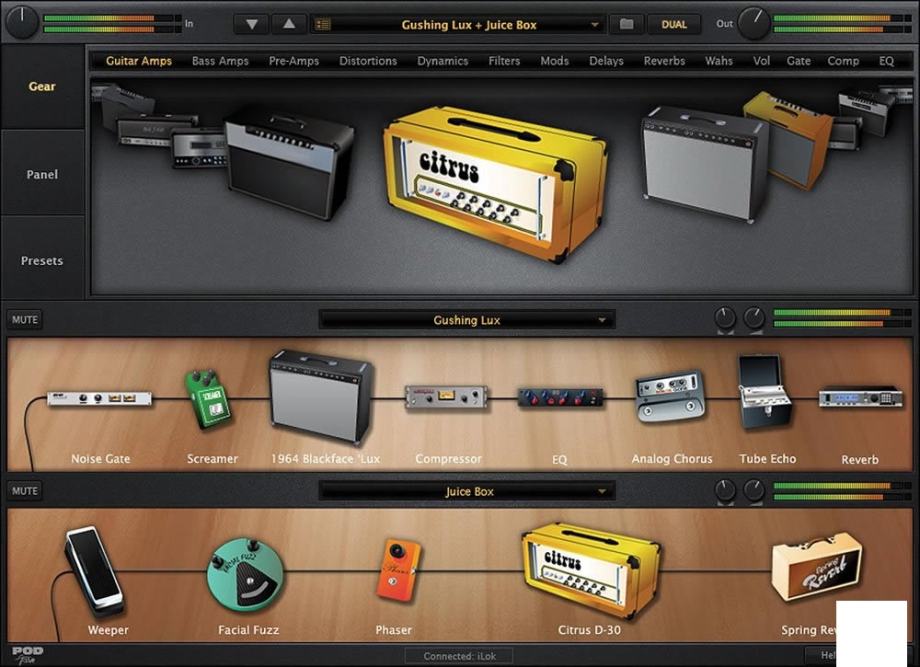Click the Weeper wah pedal
The width and height of the screenshot is (920, 667).
[x=95, y=569]
